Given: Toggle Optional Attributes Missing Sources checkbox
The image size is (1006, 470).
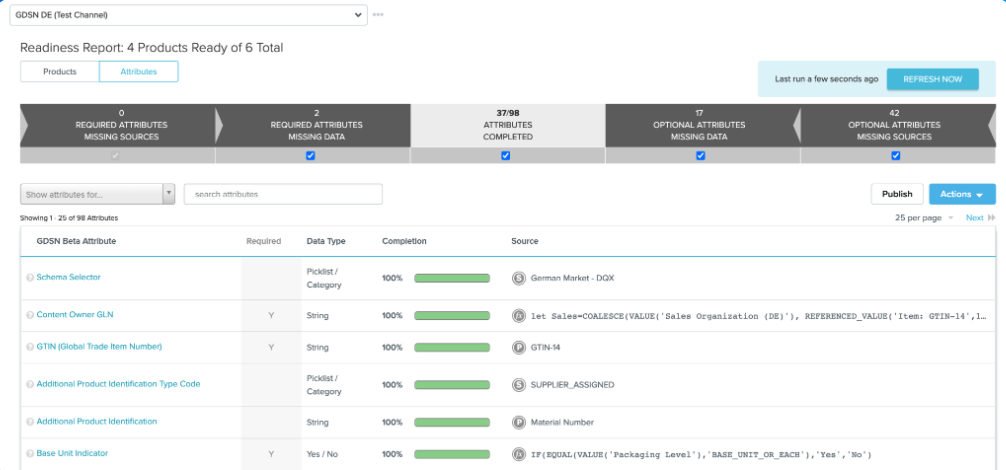Looking at the screenshot, I should 896,155.
